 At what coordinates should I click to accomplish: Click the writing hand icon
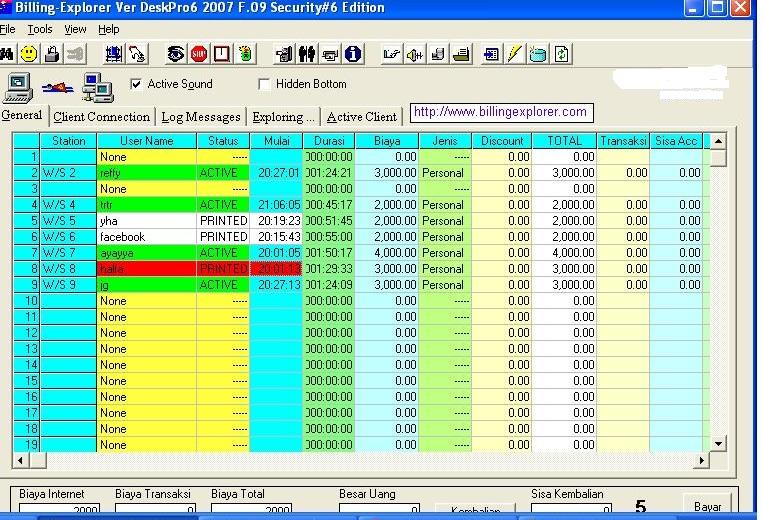pos(391,54)
